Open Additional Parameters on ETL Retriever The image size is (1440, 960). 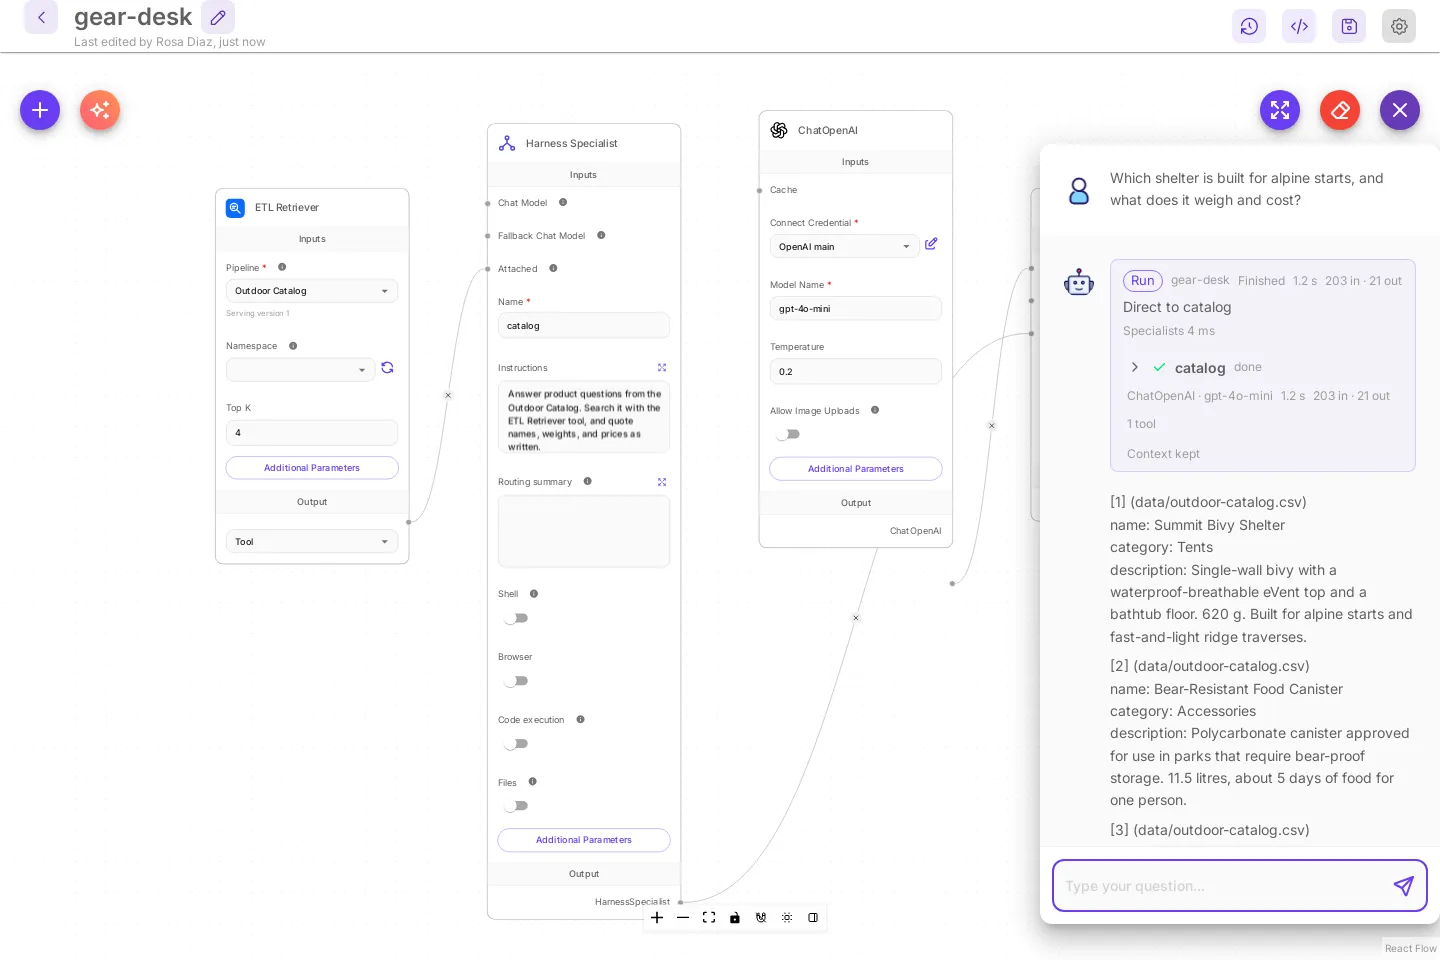click(x=312, y=468)
